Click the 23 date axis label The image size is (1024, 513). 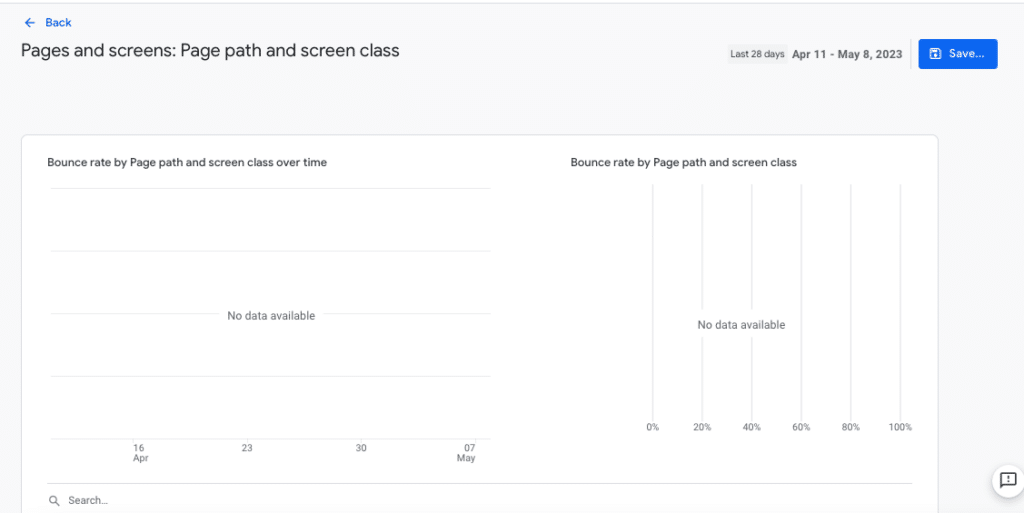247,448
